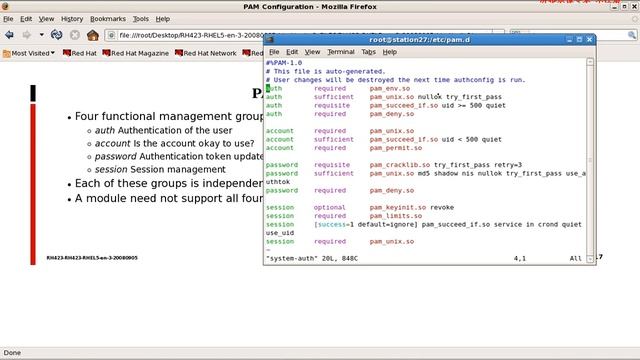Click the Red Hat Magazine bookmark favicon

click(106, 53)
